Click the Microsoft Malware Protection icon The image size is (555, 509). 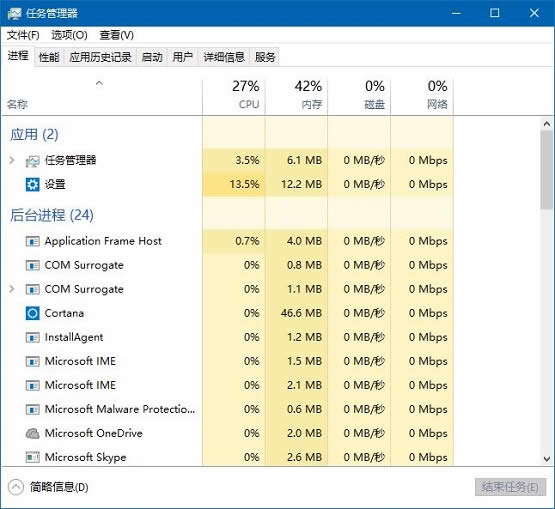(33, 410)
